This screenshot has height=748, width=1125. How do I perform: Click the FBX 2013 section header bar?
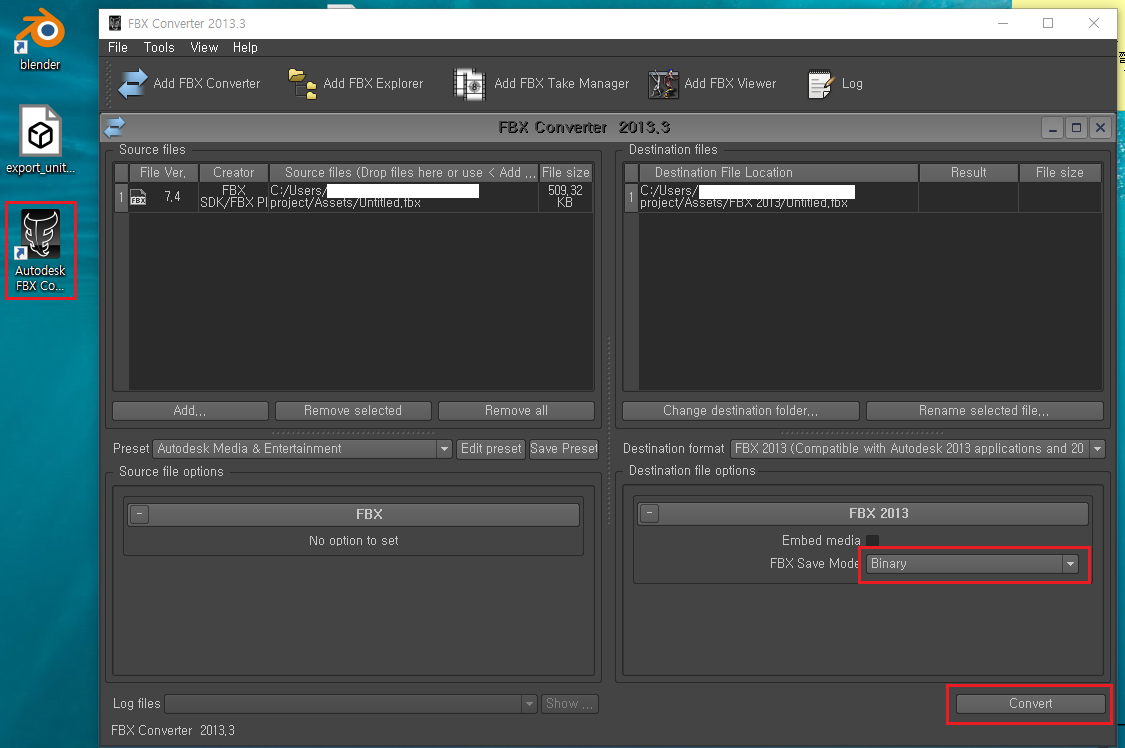(x=864, y=513)
